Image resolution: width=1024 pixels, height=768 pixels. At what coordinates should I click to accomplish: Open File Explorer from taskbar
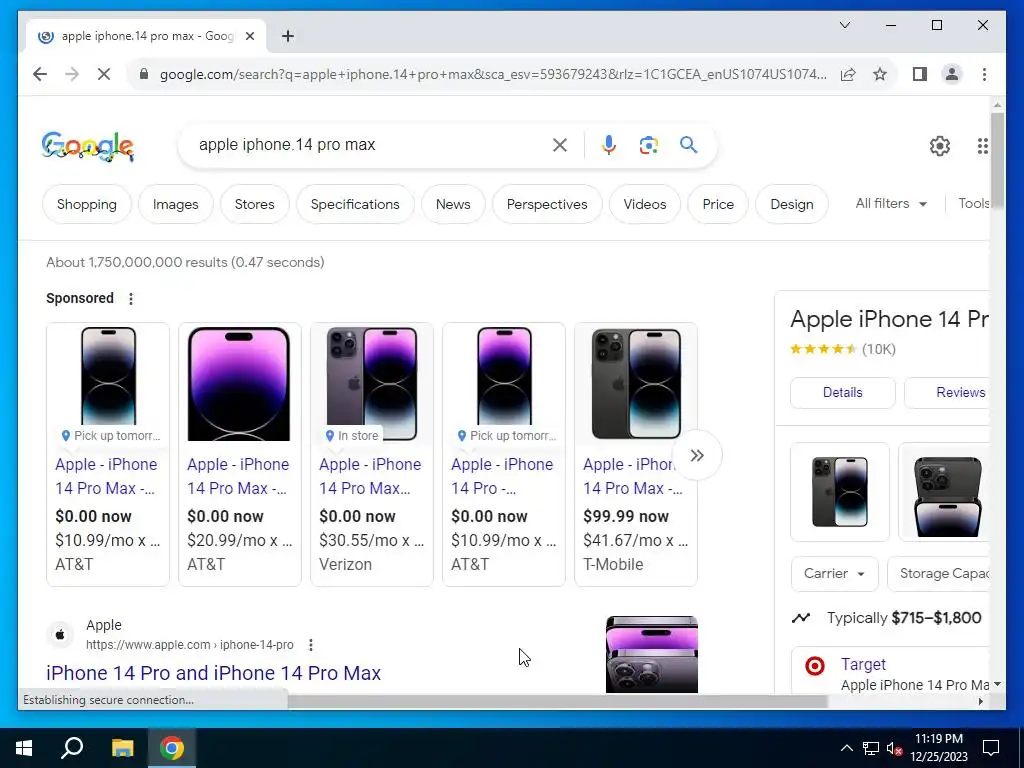(122, 748)
